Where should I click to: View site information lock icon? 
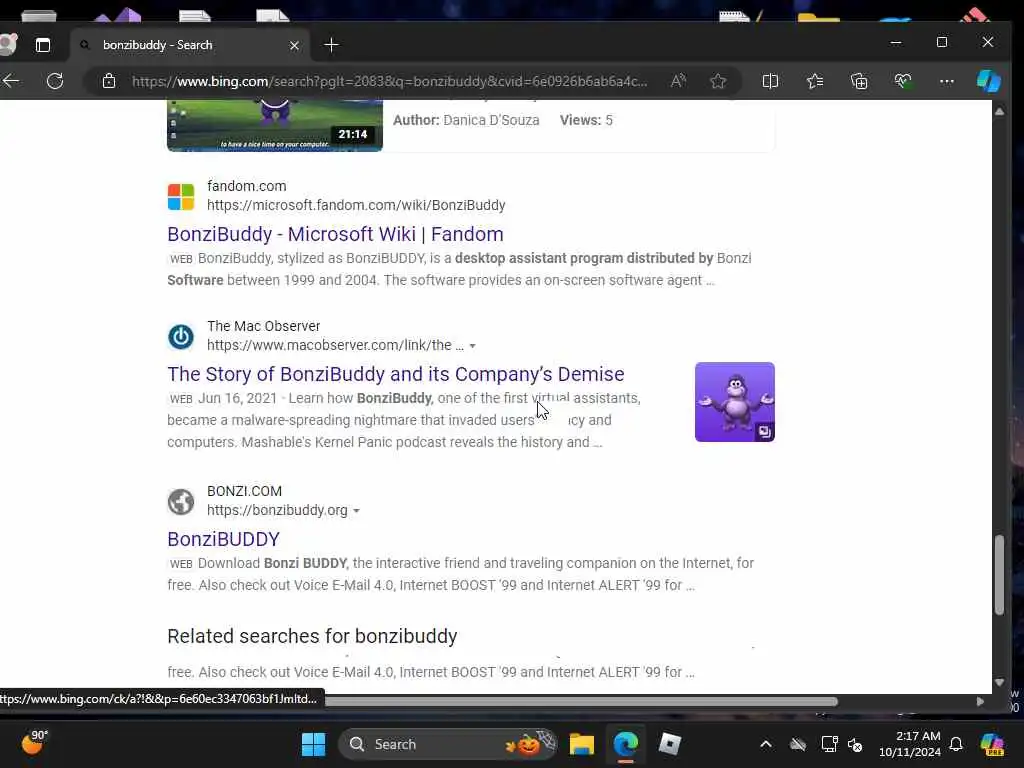coord(109,81)
